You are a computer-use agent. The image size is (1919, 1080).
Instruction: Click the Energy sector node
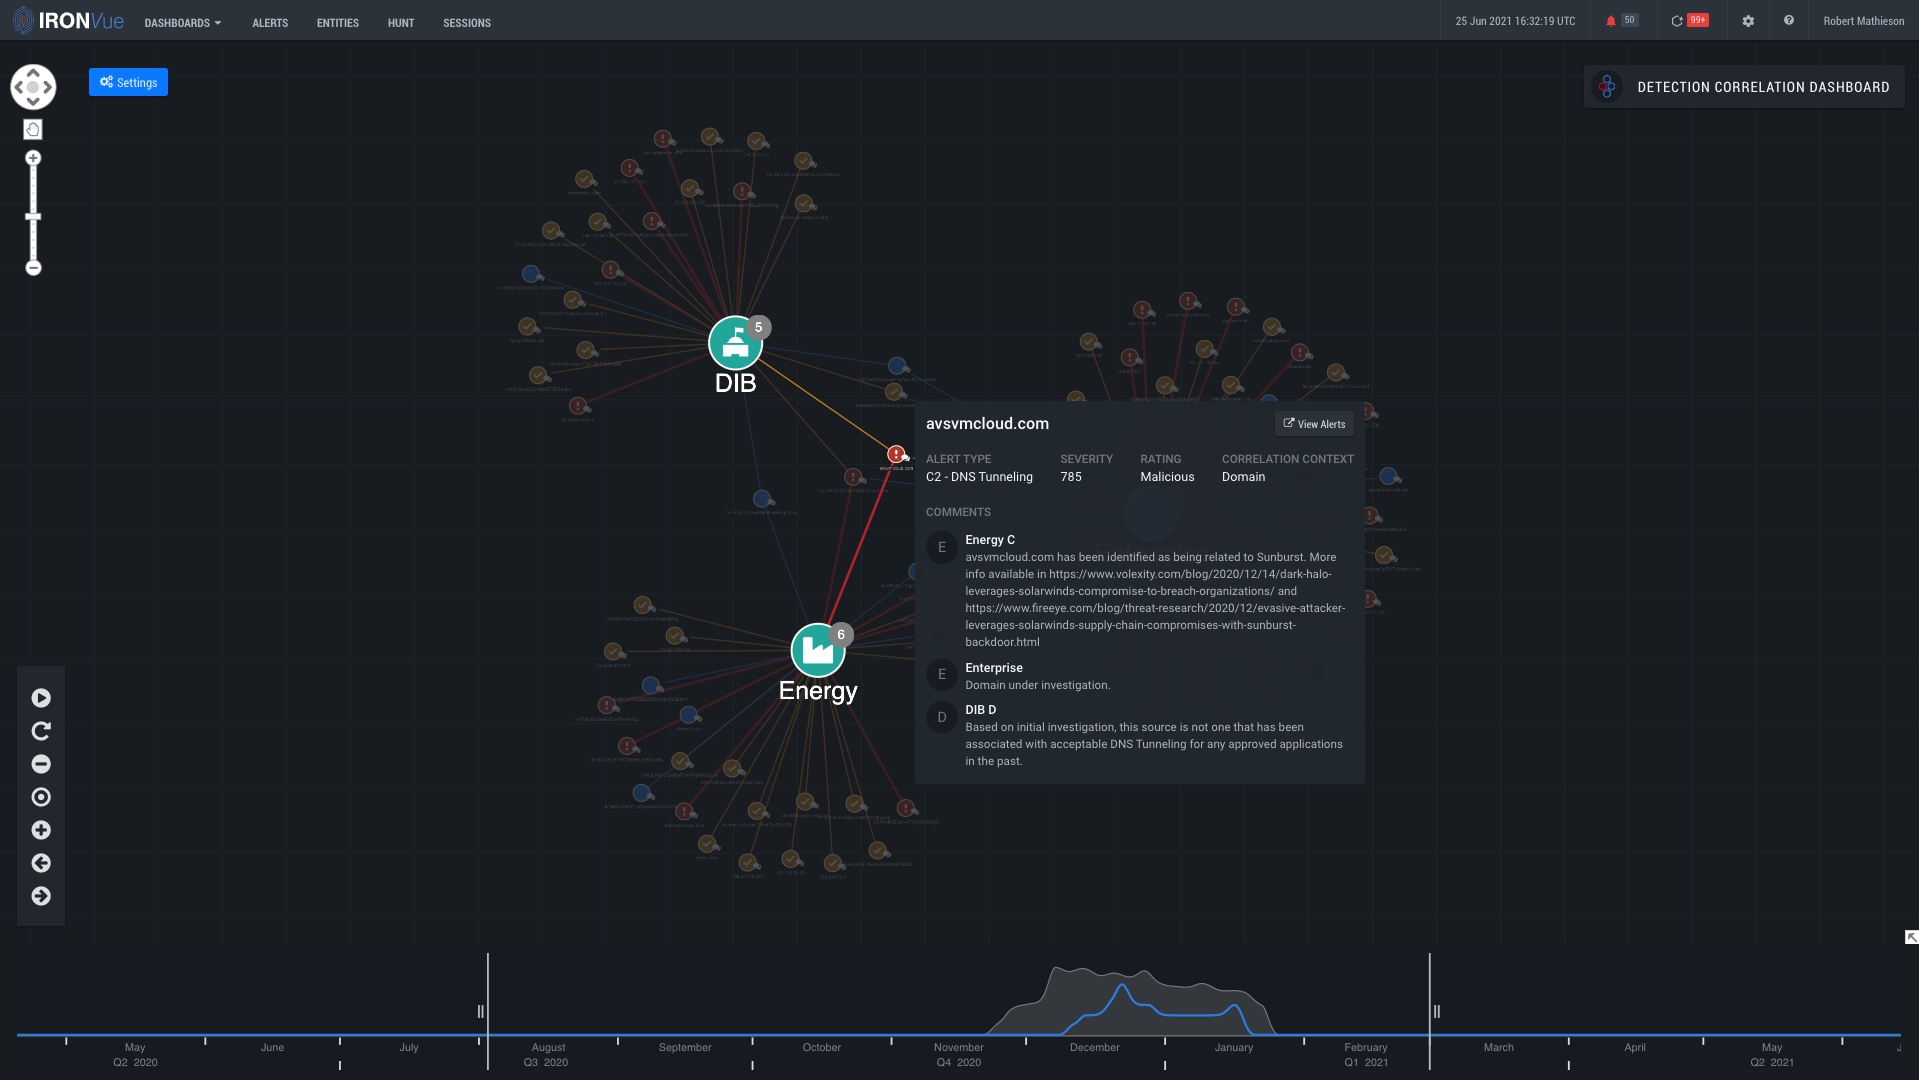point(817,651)
